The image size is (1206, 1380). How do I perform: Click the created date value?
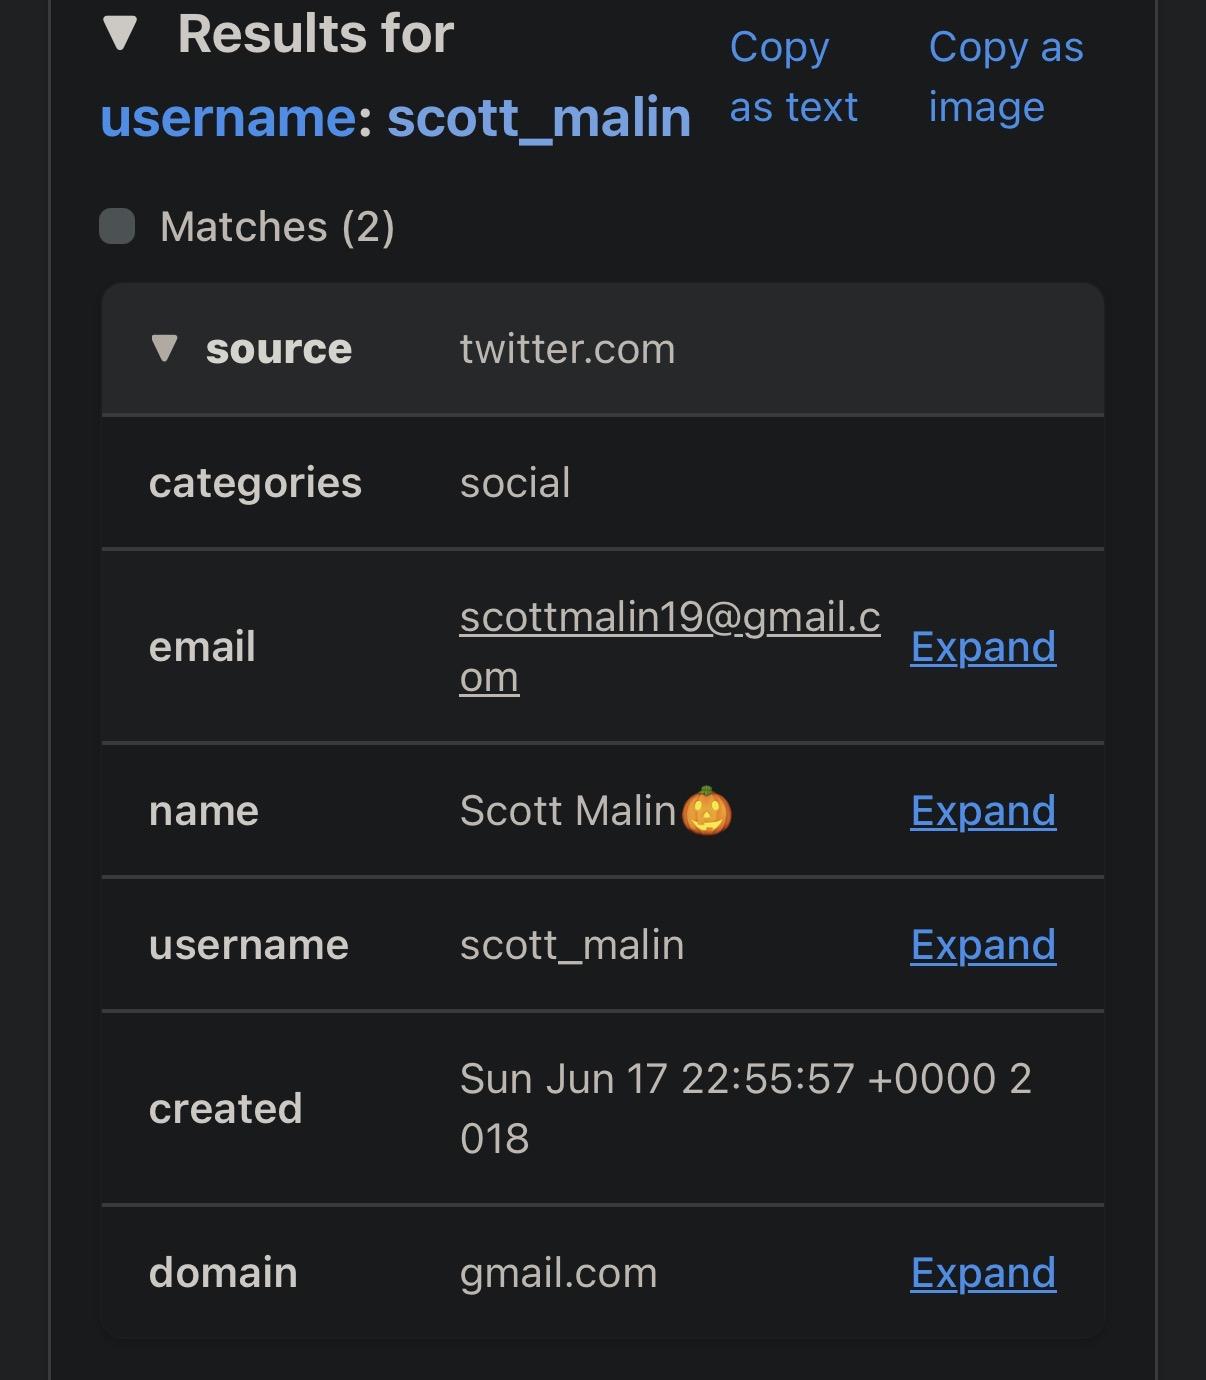point(745,1108)
